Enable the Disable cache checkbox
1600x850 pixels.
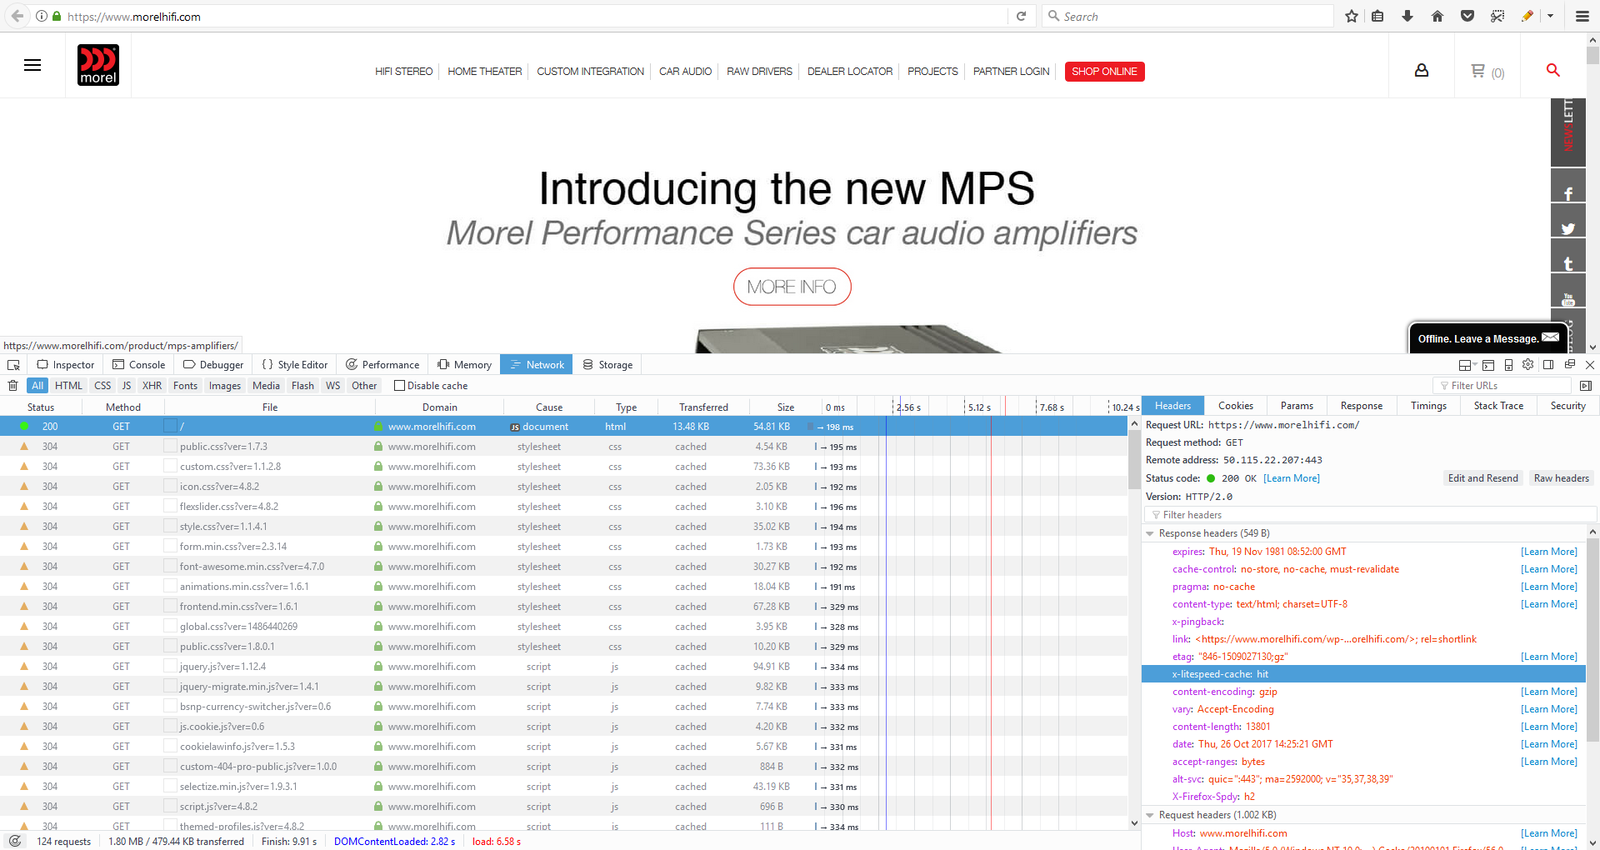400,386
